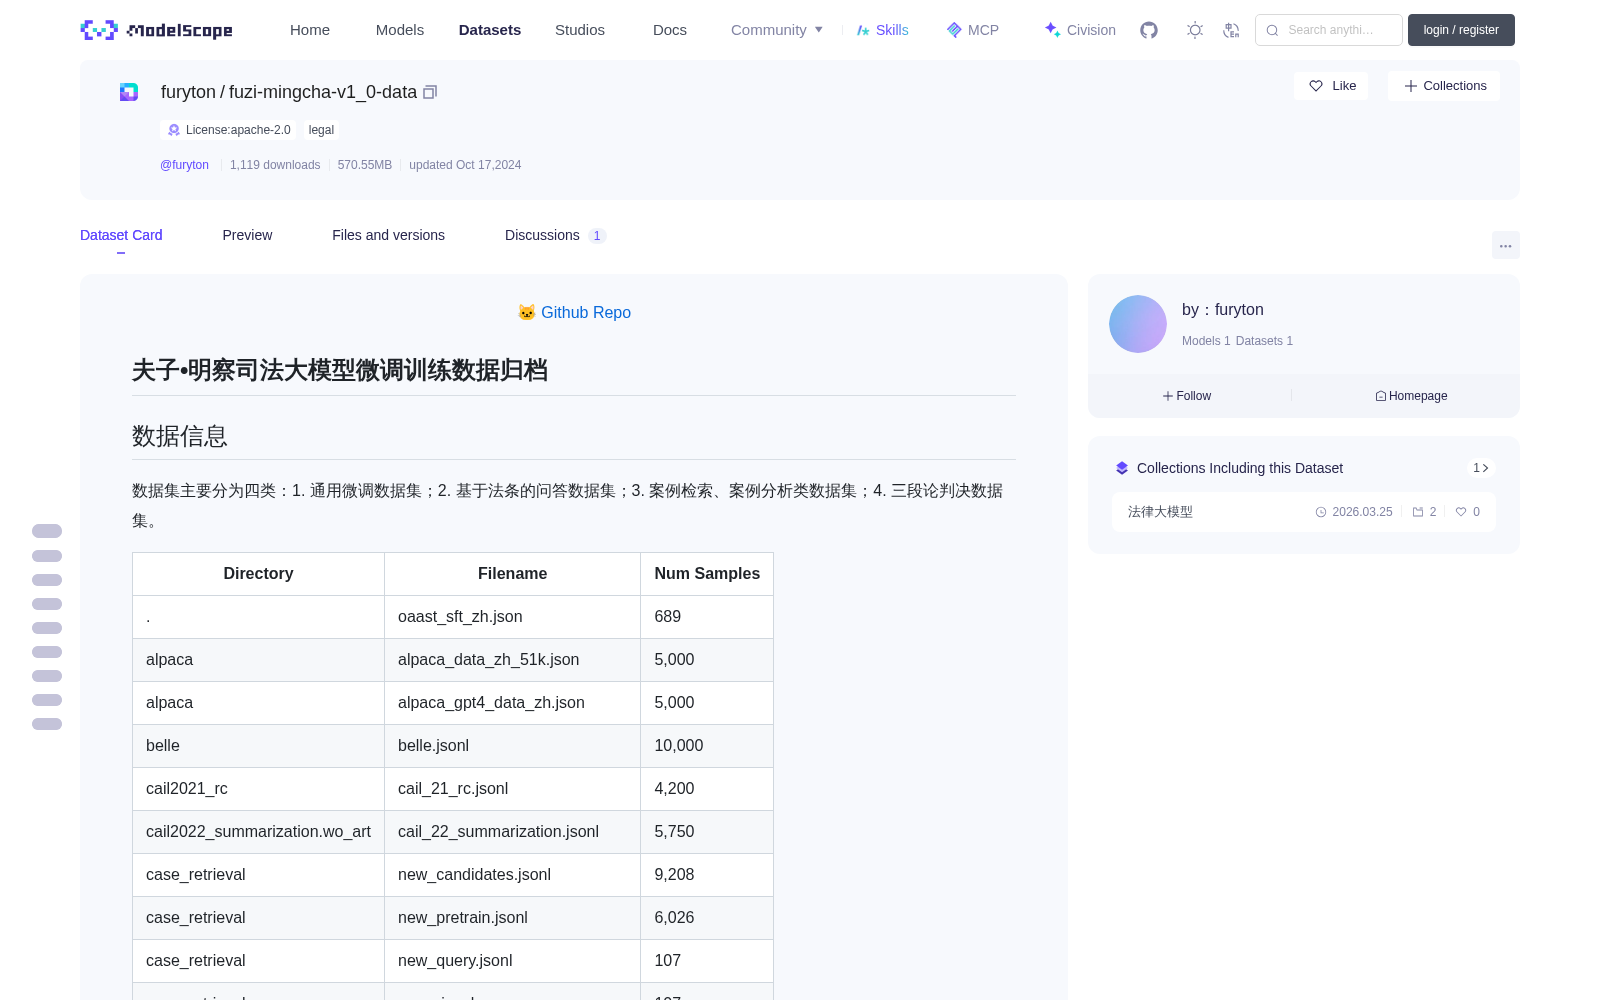Screen dimensions: 1600x1000
Task: Click the cail_21_rc.jsonl cell
Action: tap(512, 789)
